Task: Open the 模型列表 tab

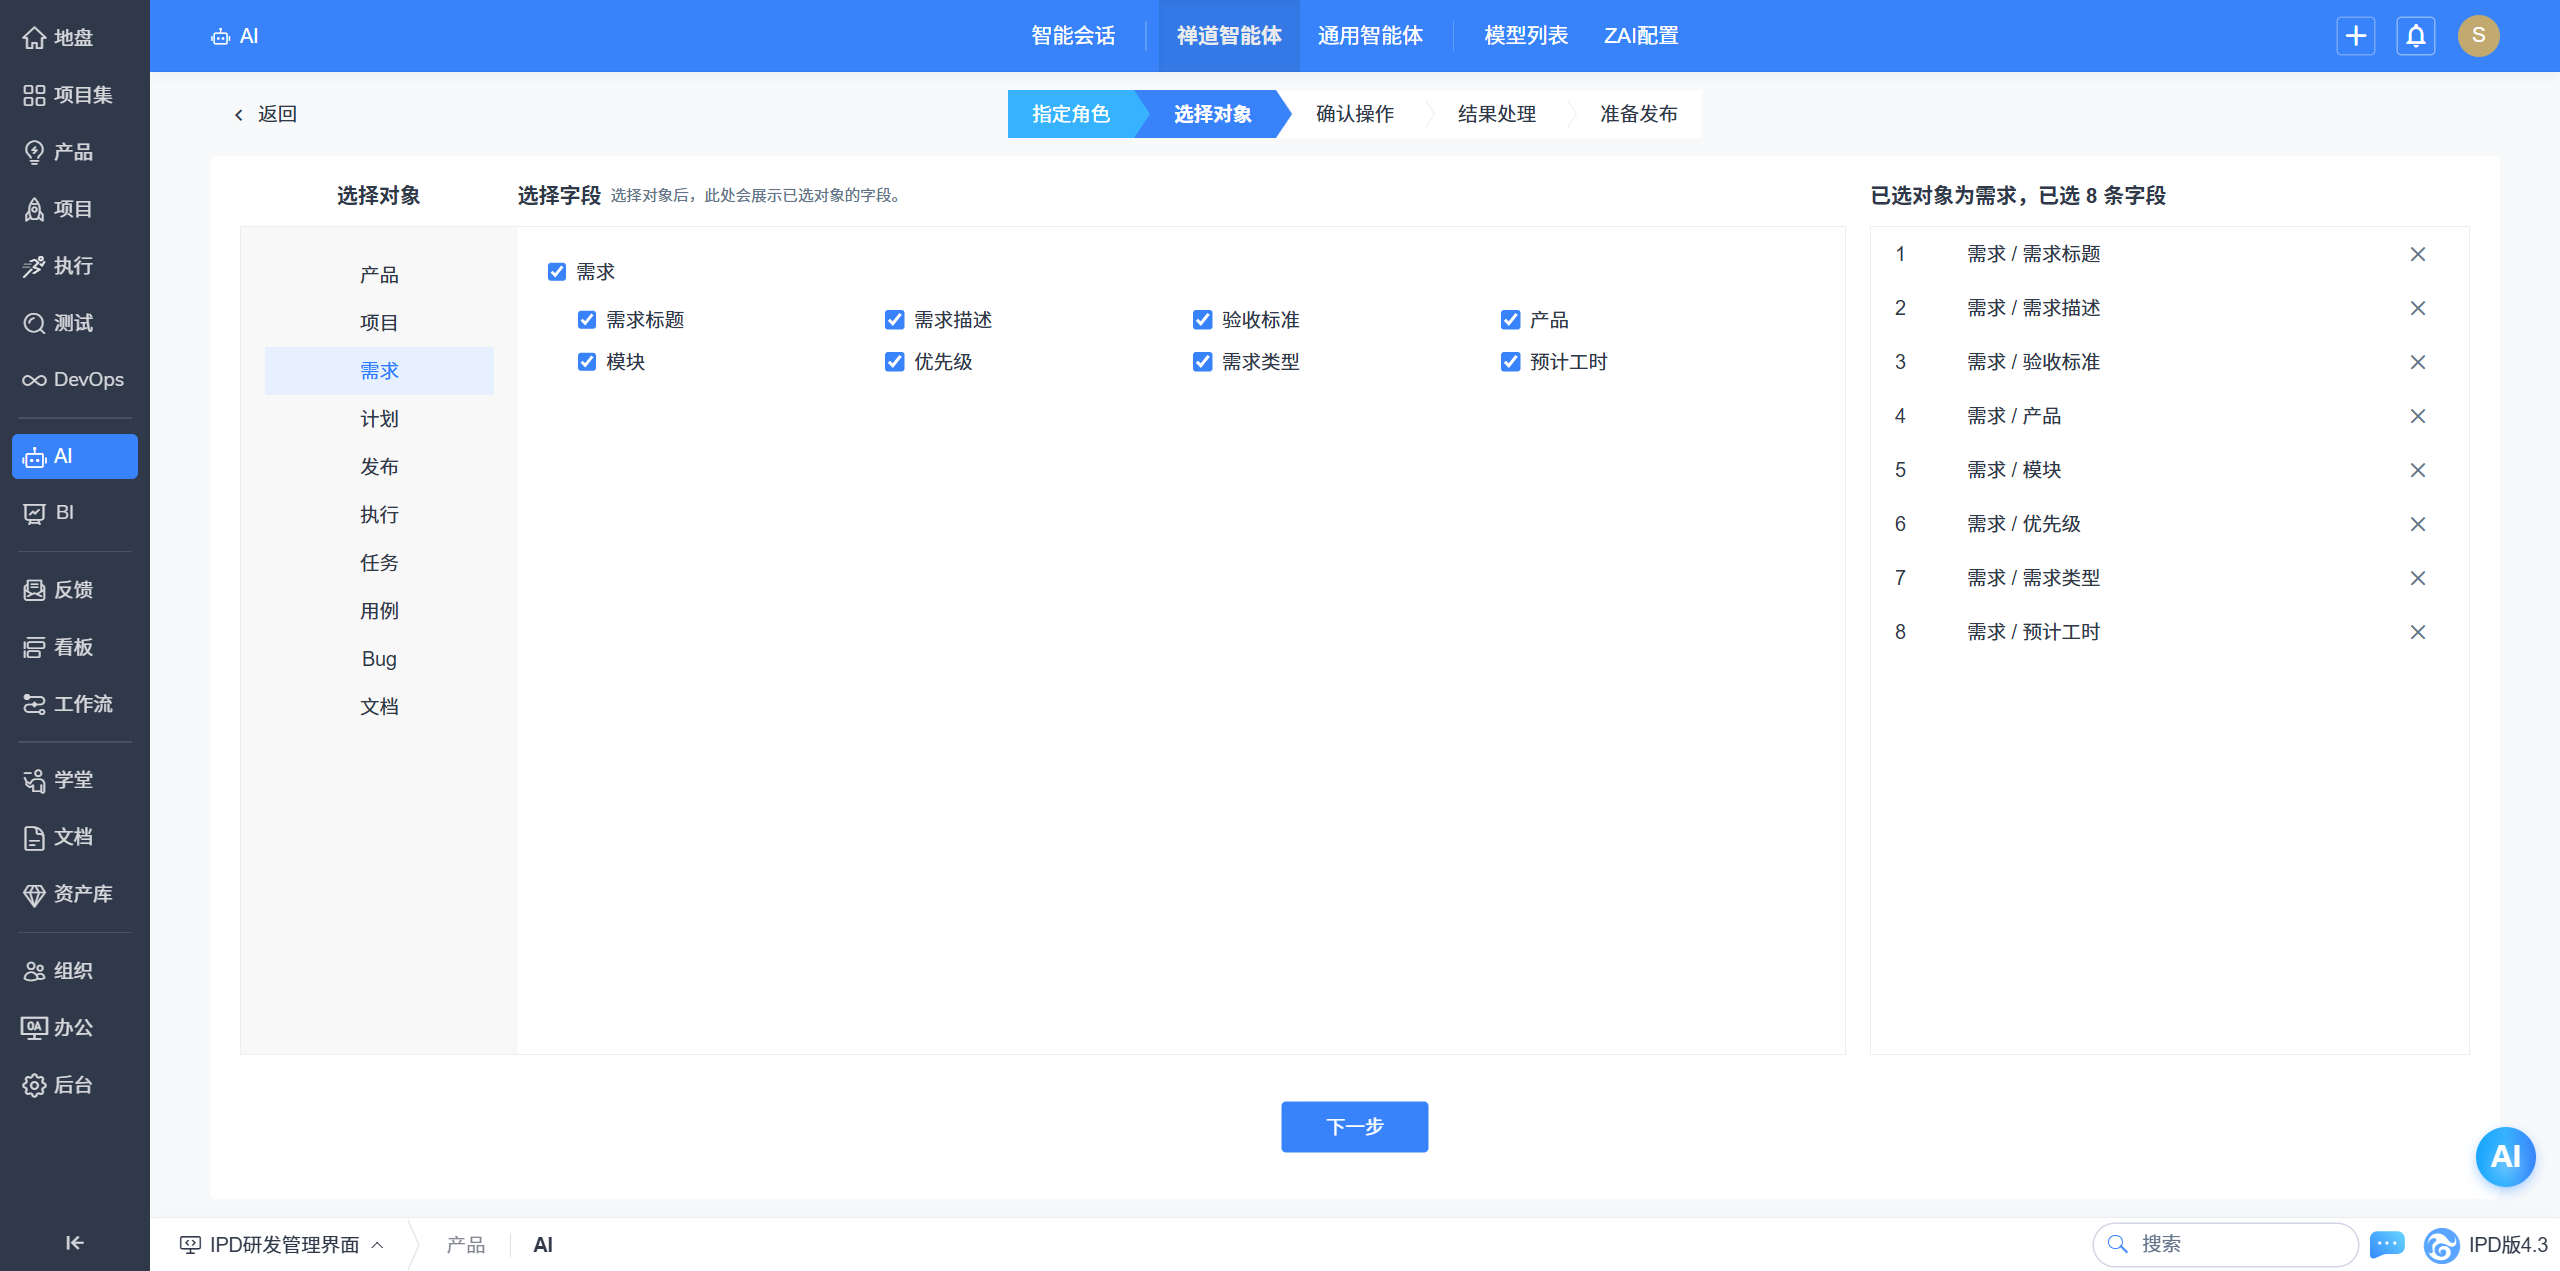Action: pyautogui.click(x=1526, y=36)
